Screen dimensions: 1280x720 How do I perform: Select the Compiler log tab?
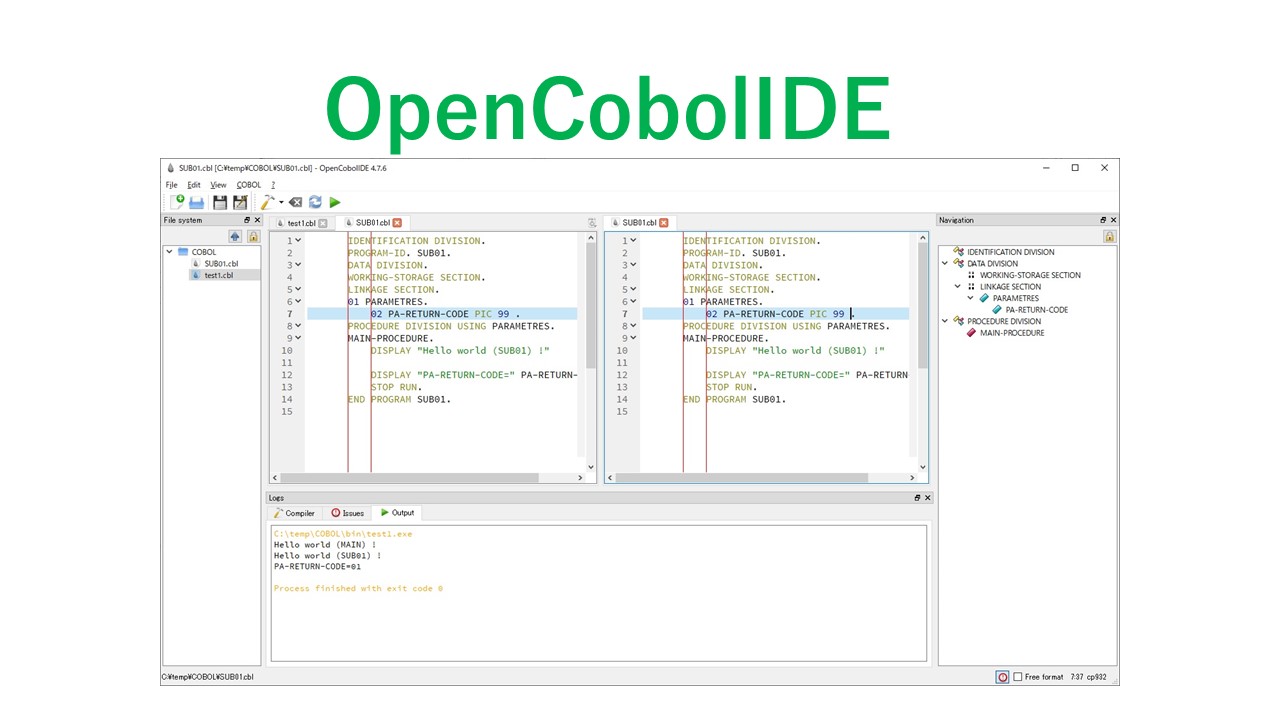295,512
